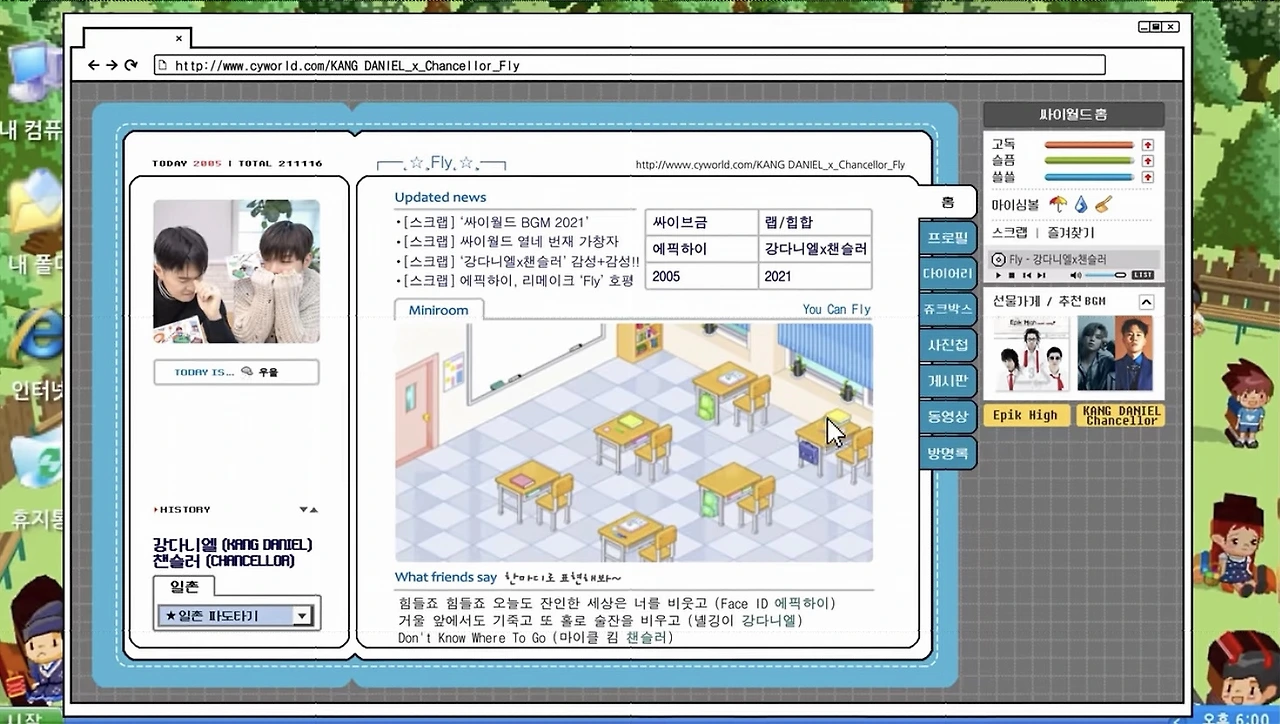The image size is (1280, 724).
Task: Adjust the BGM volume slider
Action: 1106,275
